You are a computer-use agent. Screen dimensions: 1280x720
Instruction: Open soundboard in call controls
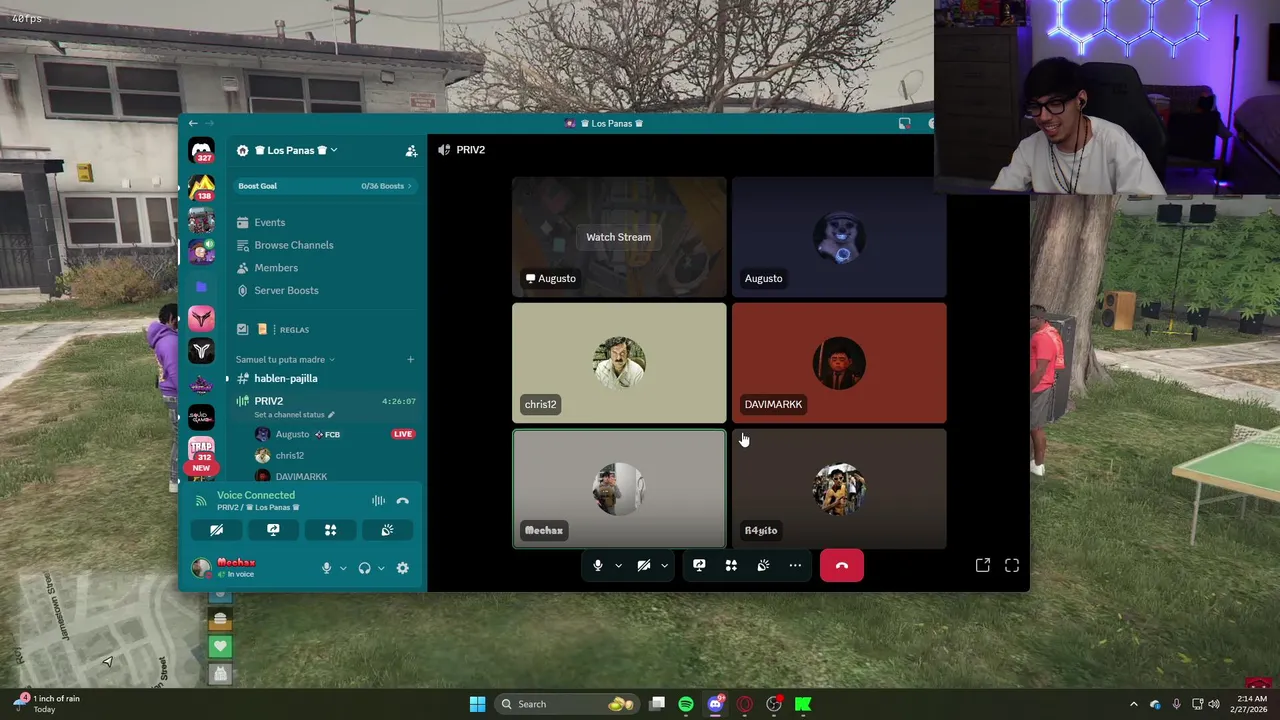(763, 566)
